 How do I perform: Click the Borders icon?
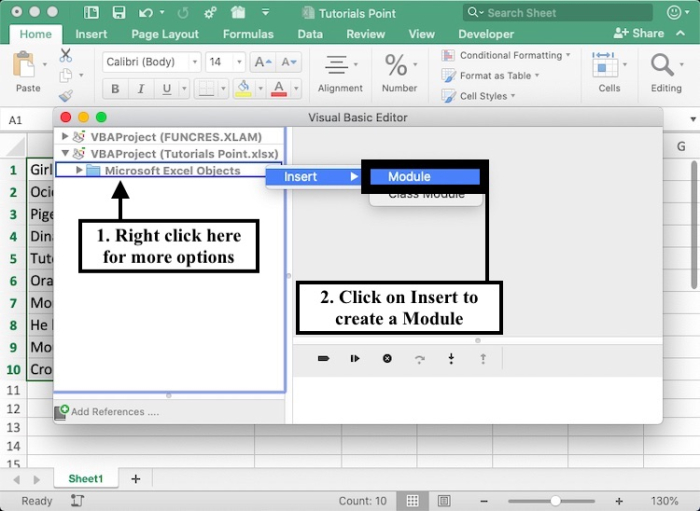tap(206, 88)
